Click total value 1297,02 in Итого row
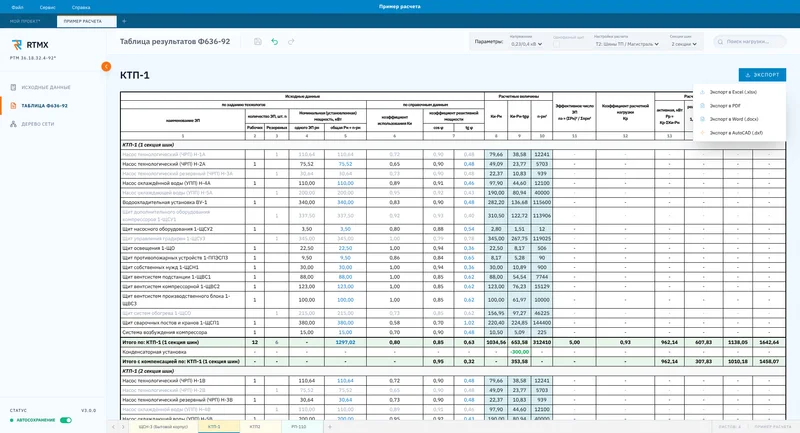Image resolution: width=800 pixels, height=433 pixels. tap(345, 342)
